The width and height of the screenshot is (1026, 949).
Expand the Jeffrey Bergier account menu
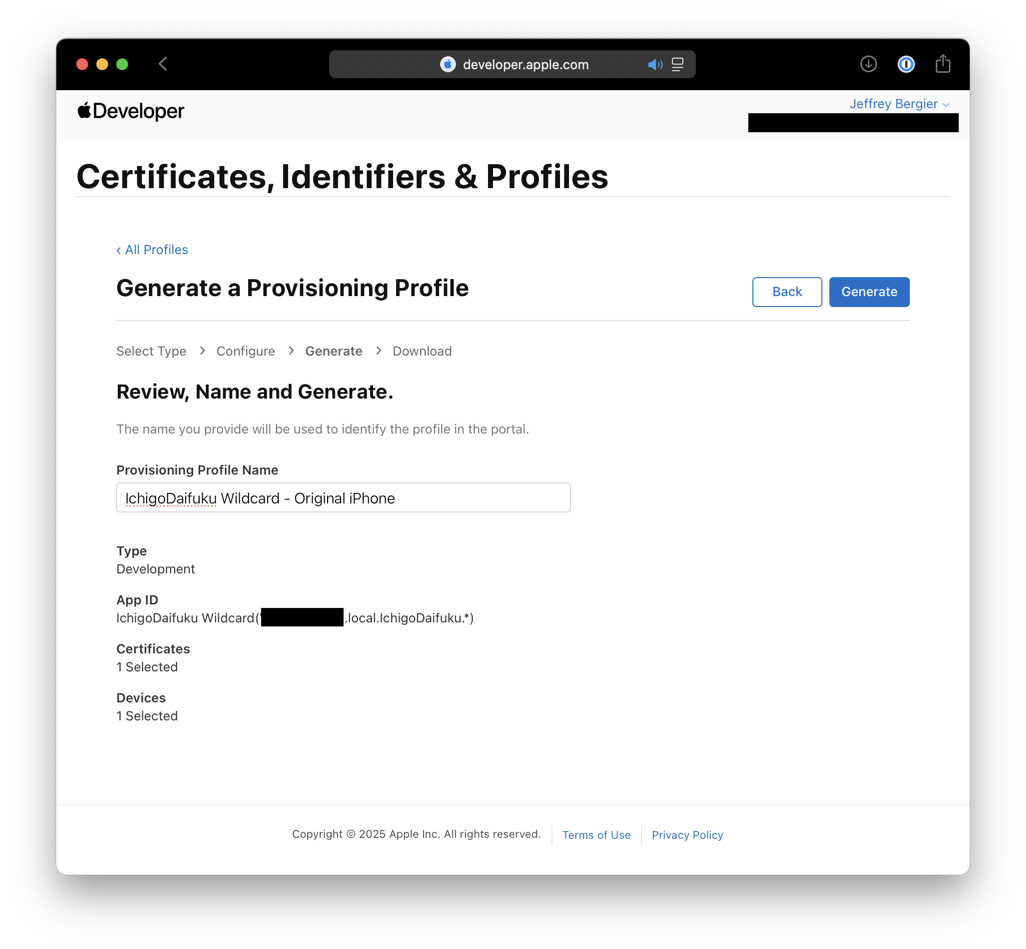[899, 104]
